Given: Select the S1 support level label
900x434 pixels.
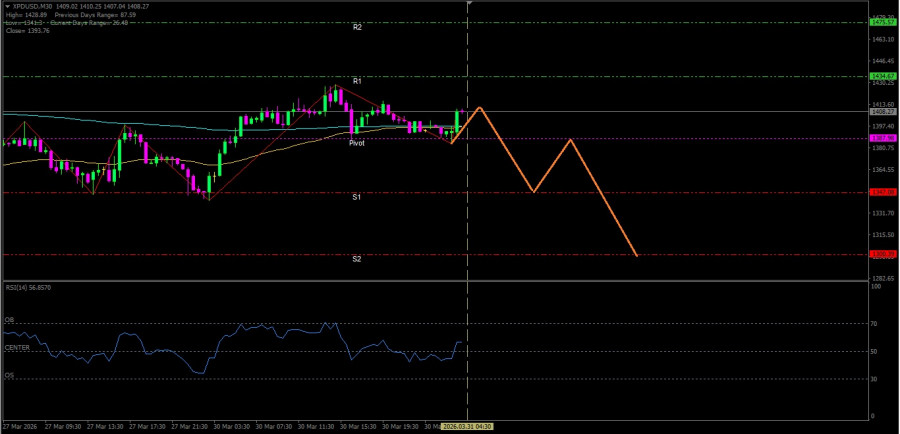Looking at the screenshot, I should (357, 198).
